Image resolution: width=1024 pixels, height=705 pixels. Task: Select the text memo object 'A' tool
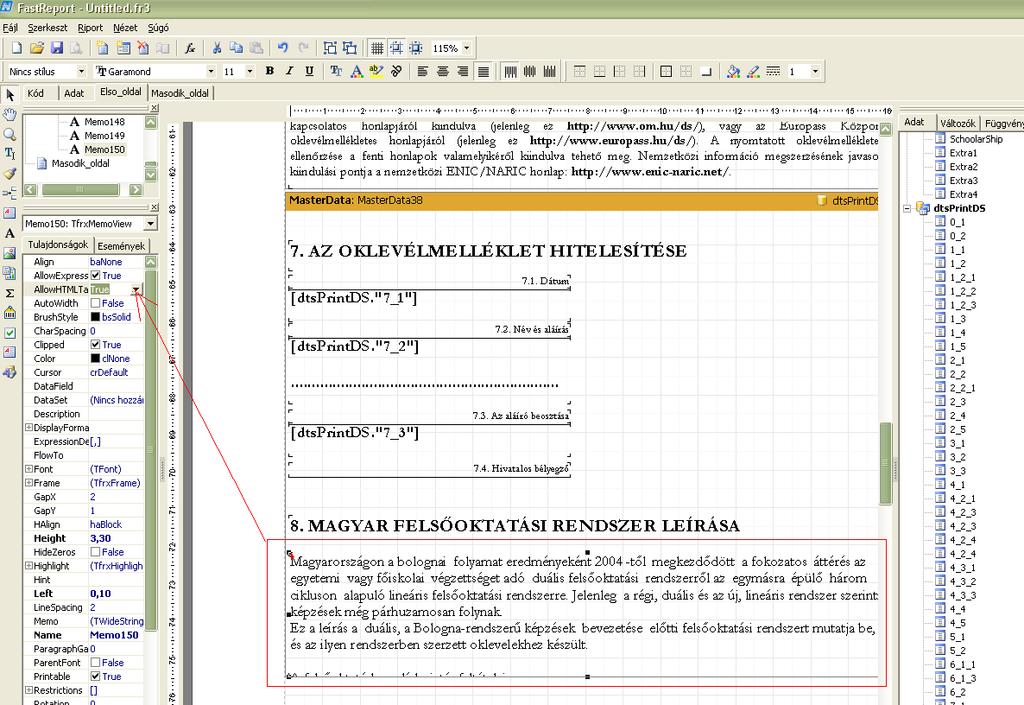pyautogui.click(x=10, y=233)
